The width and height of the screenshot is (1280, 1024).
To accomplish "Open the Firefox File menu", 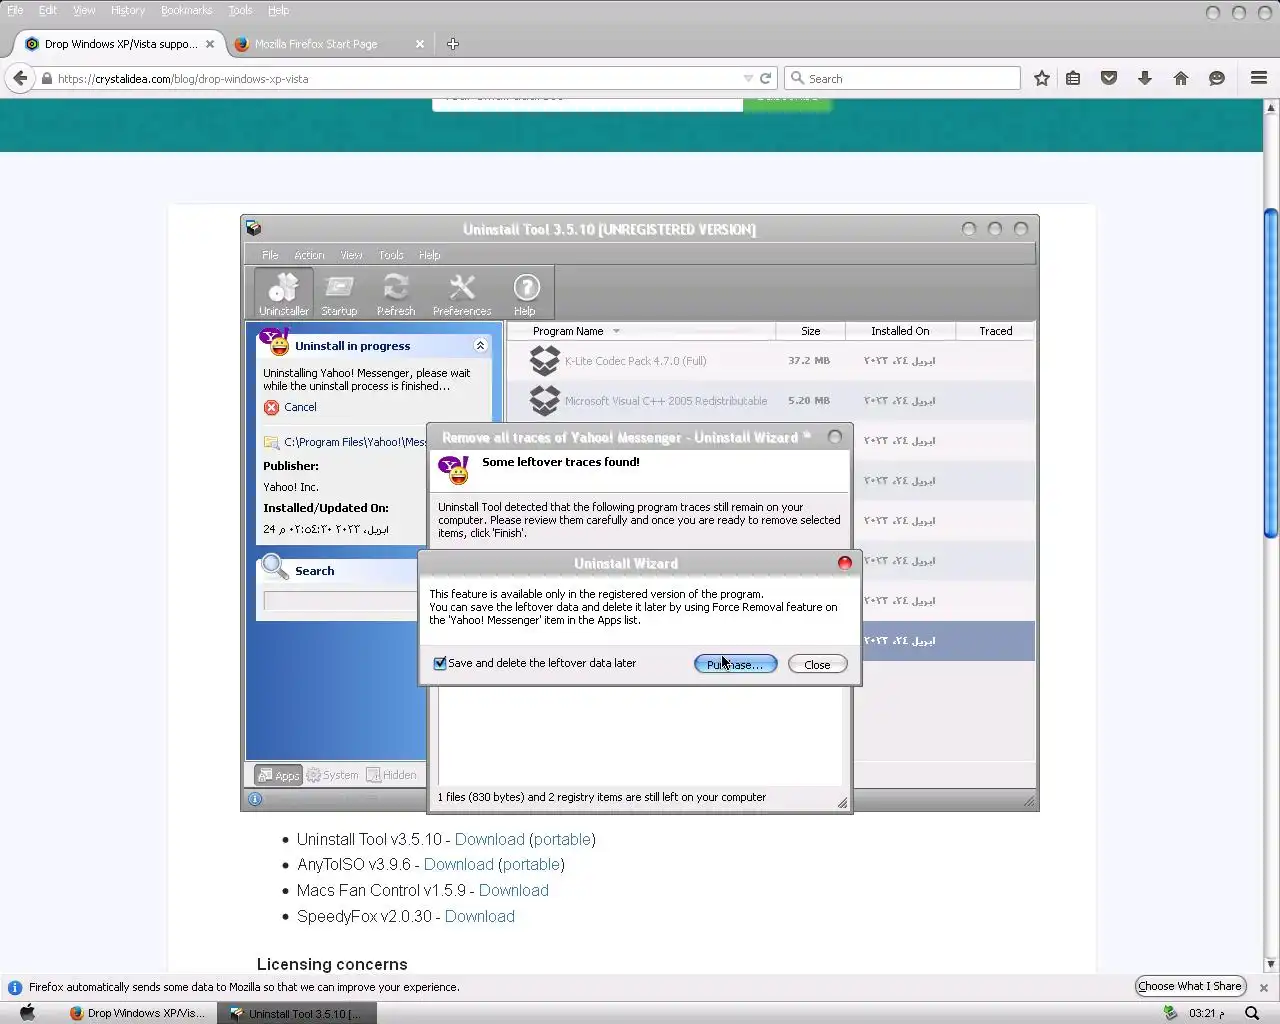I will [15, 10].
